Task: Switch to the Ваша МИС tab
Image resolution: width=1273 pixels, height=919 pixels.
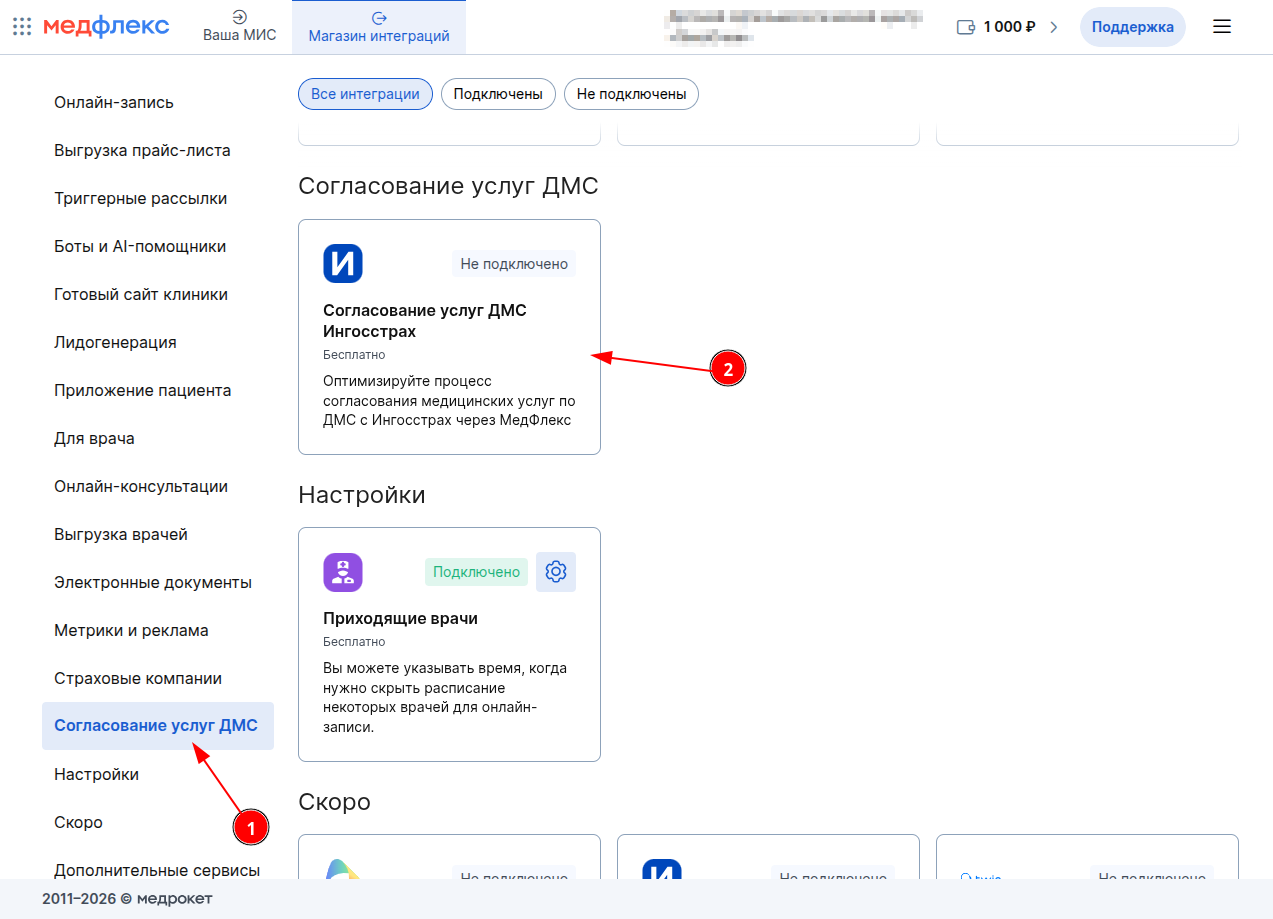Action: [x=239, y=27]
